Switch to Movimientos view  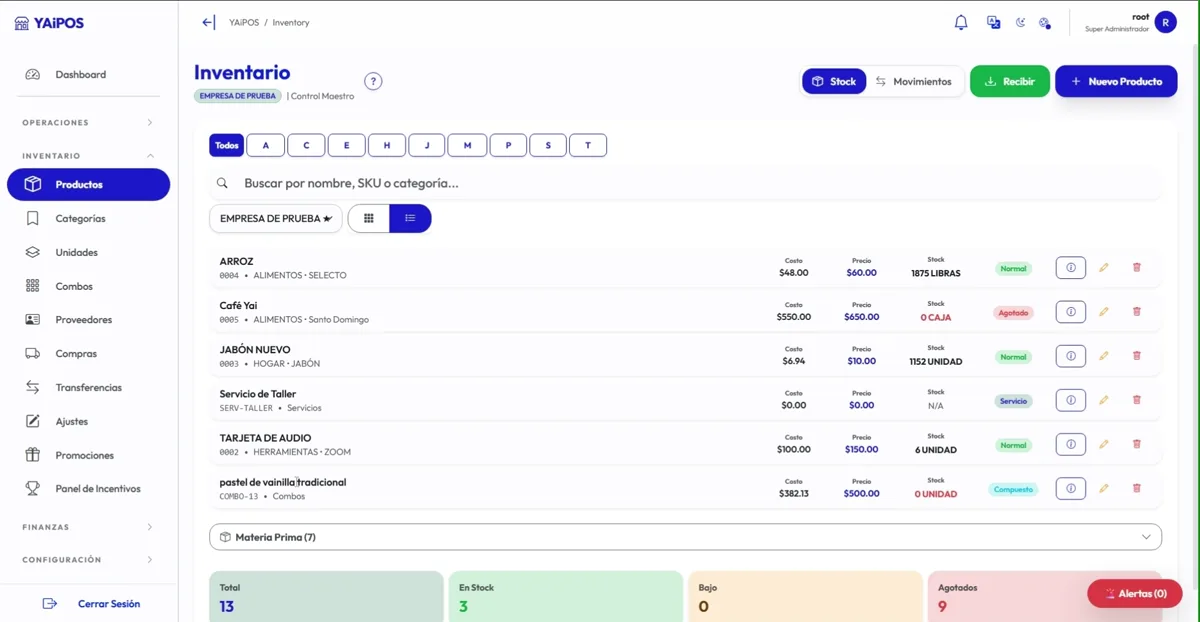point(914,81)
